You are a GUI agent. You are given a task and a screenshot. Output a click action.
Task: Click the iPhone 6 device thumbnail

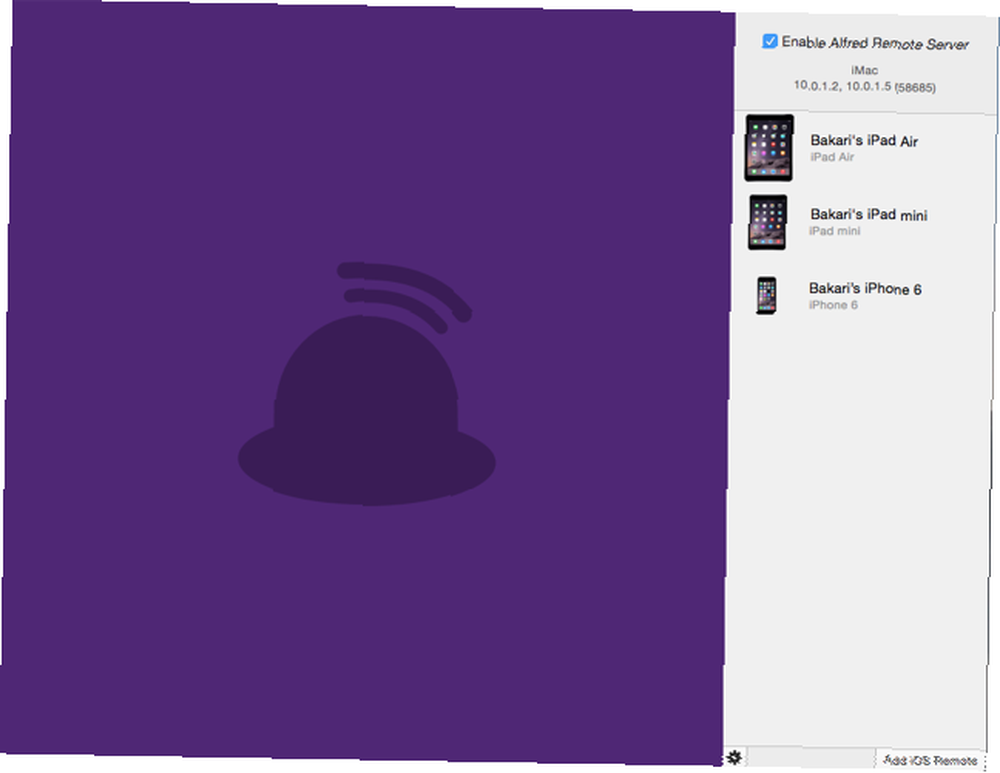[767, 295]
